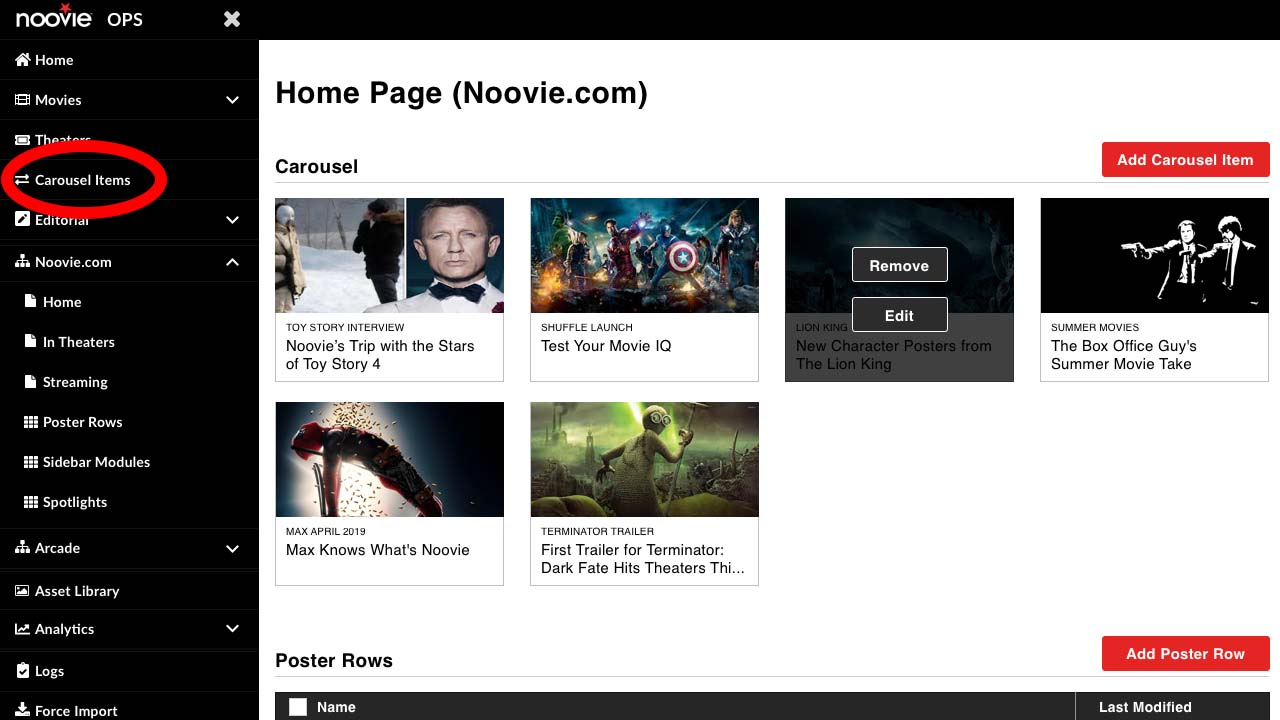Viewport: 1280px width, 720px height.
Task: Click the 'Name' column header in Poster Rows
Action: click(336, 707)
